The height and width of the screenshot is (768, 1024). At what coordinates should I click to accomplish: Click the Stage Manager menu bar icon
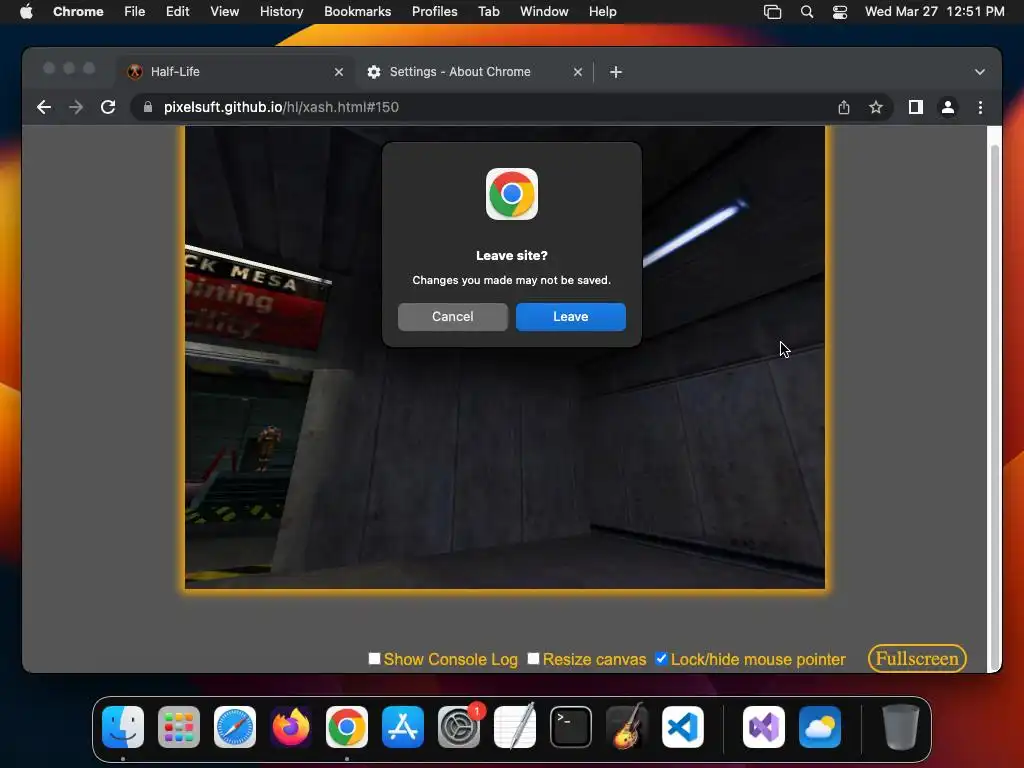[772, 12]
